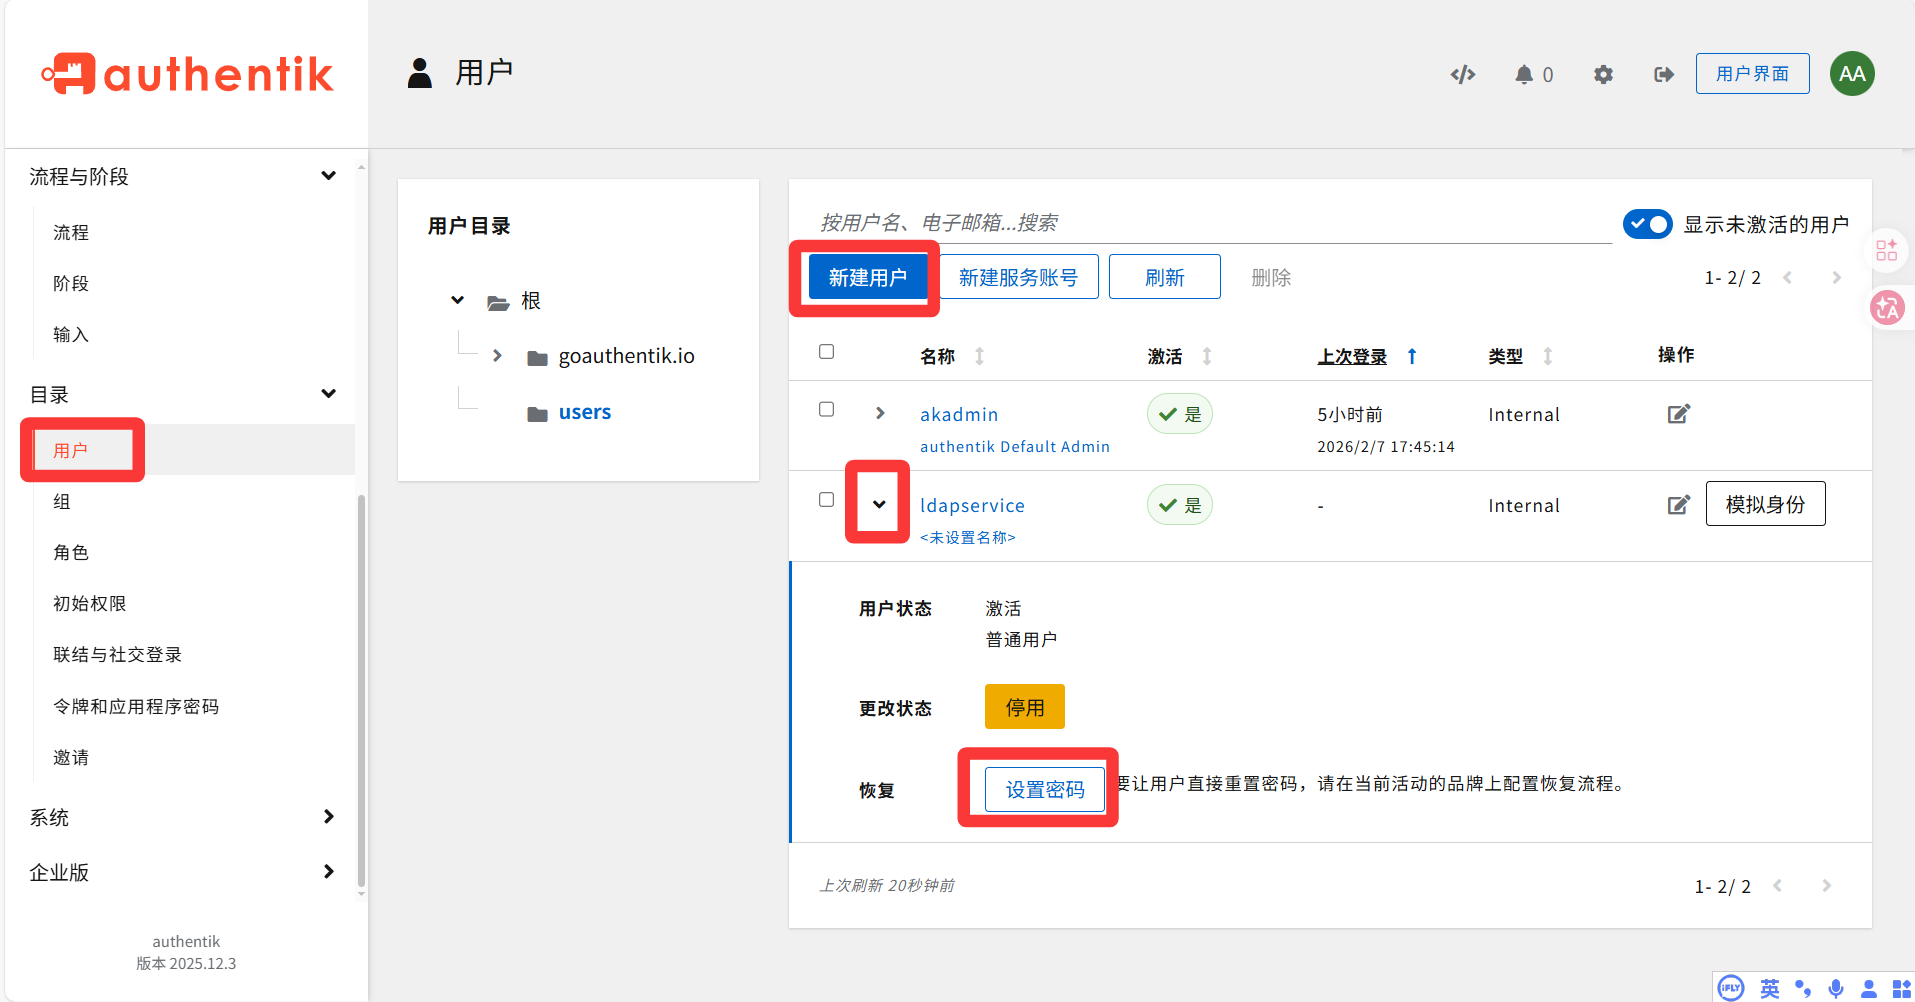This screenshot has height=1002, width=1915.
Task: Check the akadmin row checkbox
Action: click(826, 409)
